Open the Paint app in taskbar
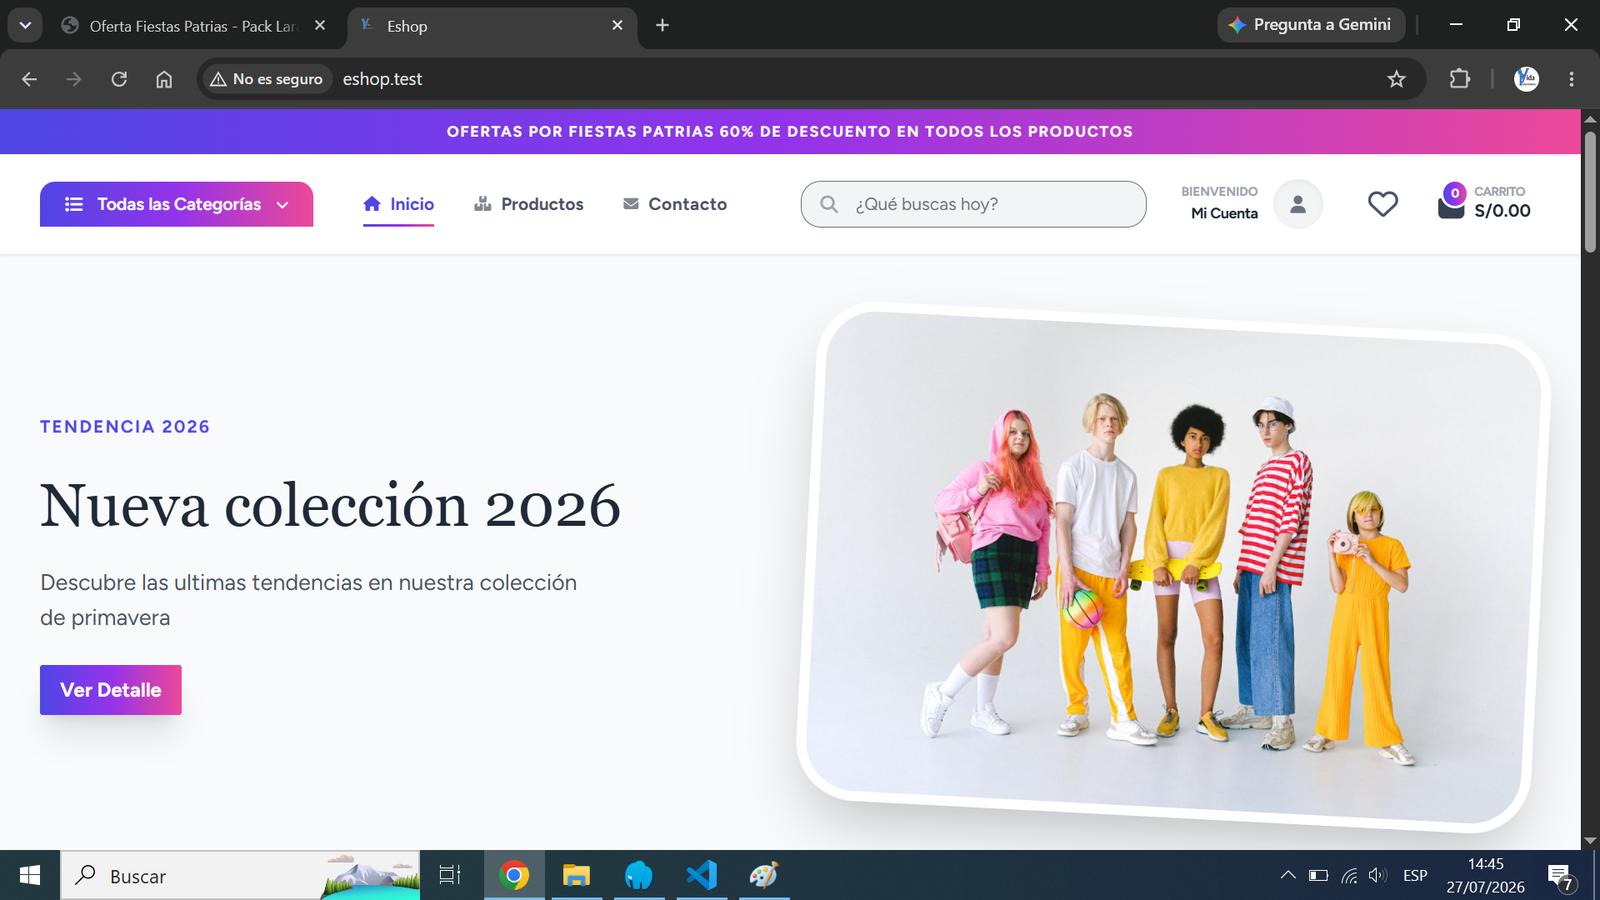1600x900 pixels. [x=763, y=875]
